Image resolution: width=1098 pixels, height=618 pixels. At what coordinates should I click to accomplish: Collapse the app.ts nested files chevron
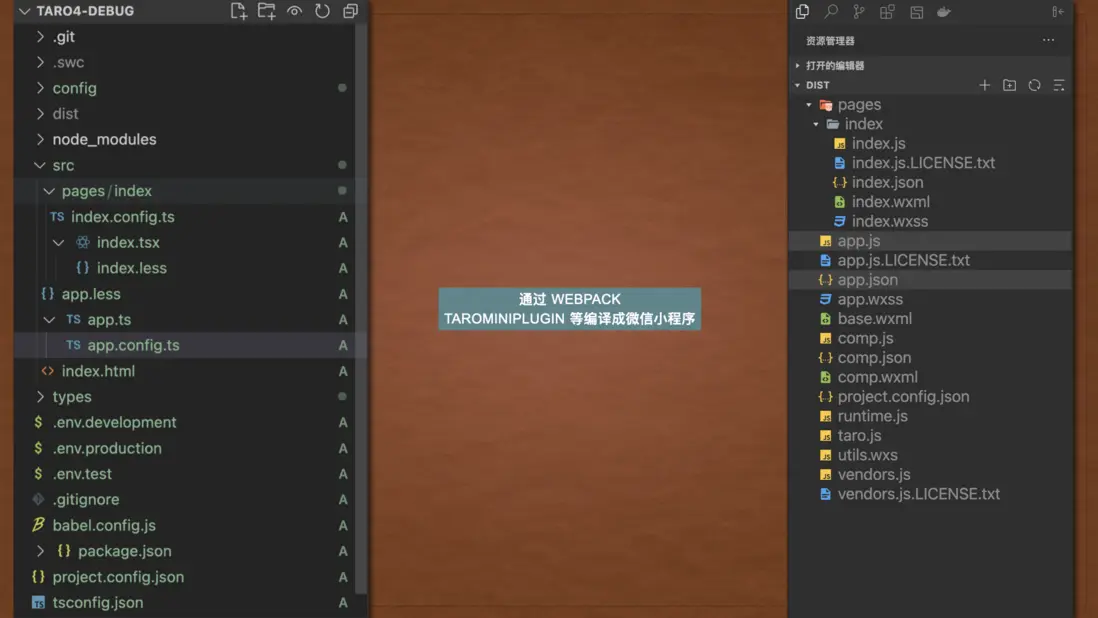[49, 320]
